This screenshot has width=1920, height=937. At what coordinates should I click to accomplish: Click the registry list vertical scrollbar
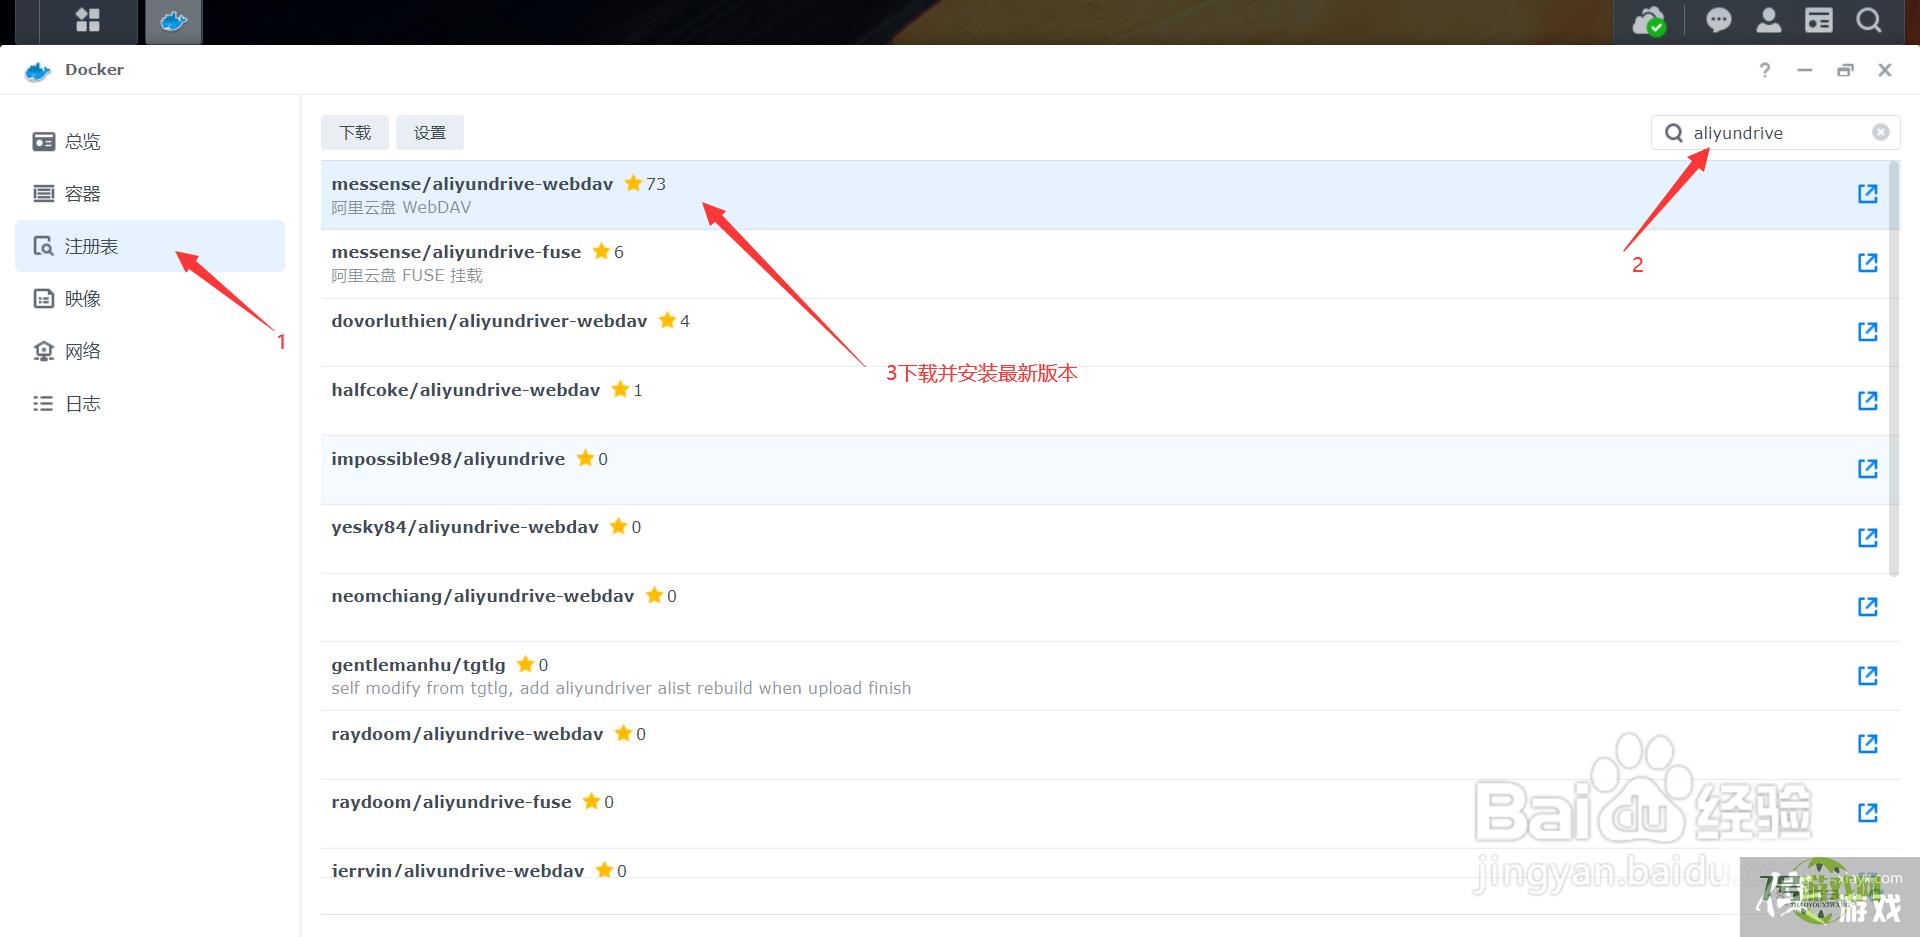(x=1894, y=369)
